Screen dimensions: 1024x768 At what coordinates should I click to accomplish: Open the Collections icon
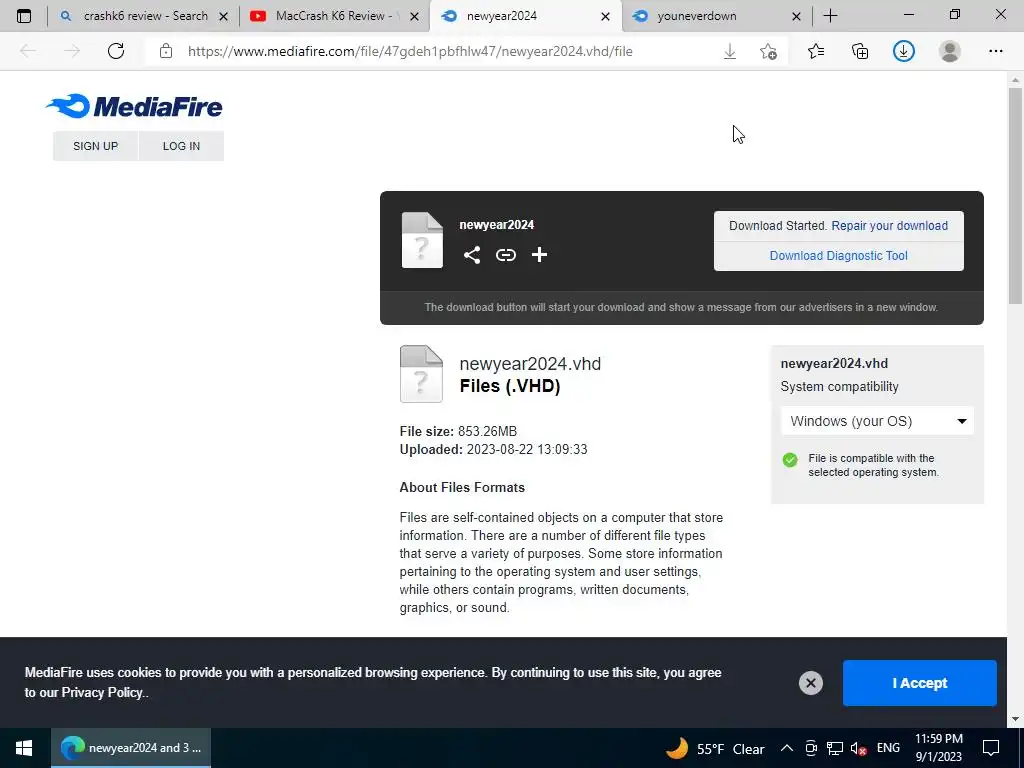[860, 51]
